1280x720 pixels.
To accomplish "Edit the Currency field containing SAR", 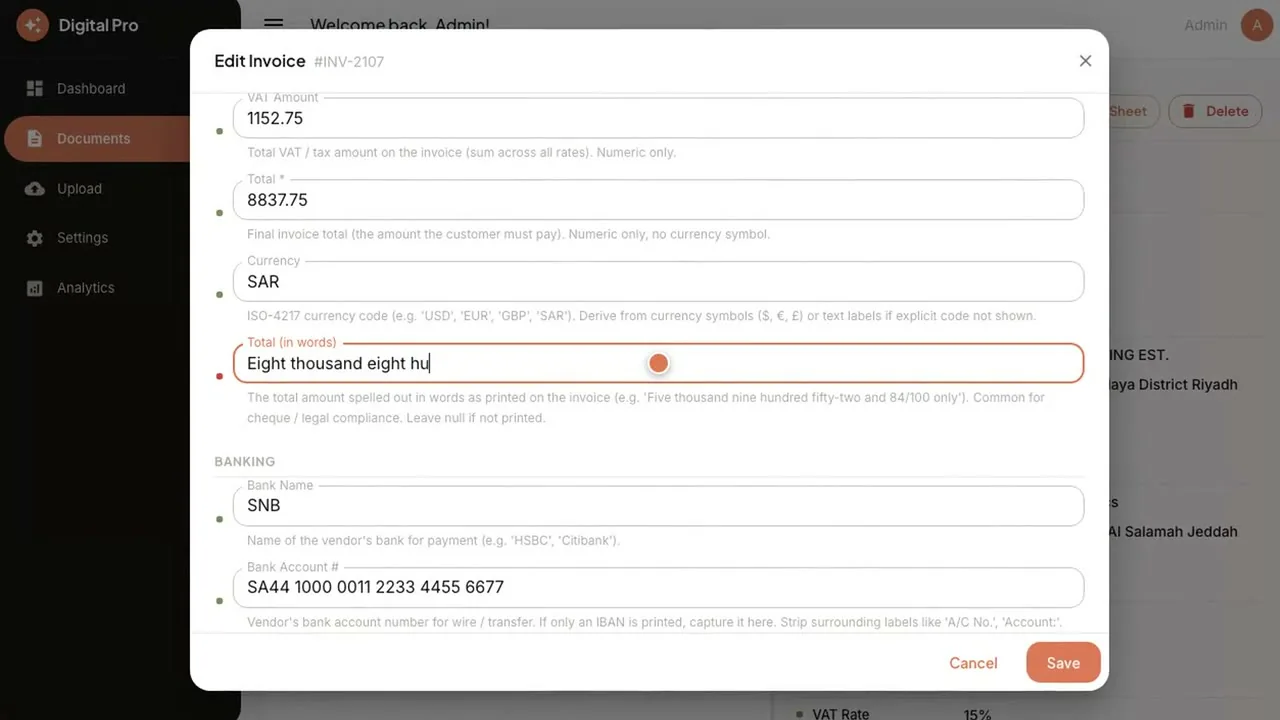I will 658,282.
